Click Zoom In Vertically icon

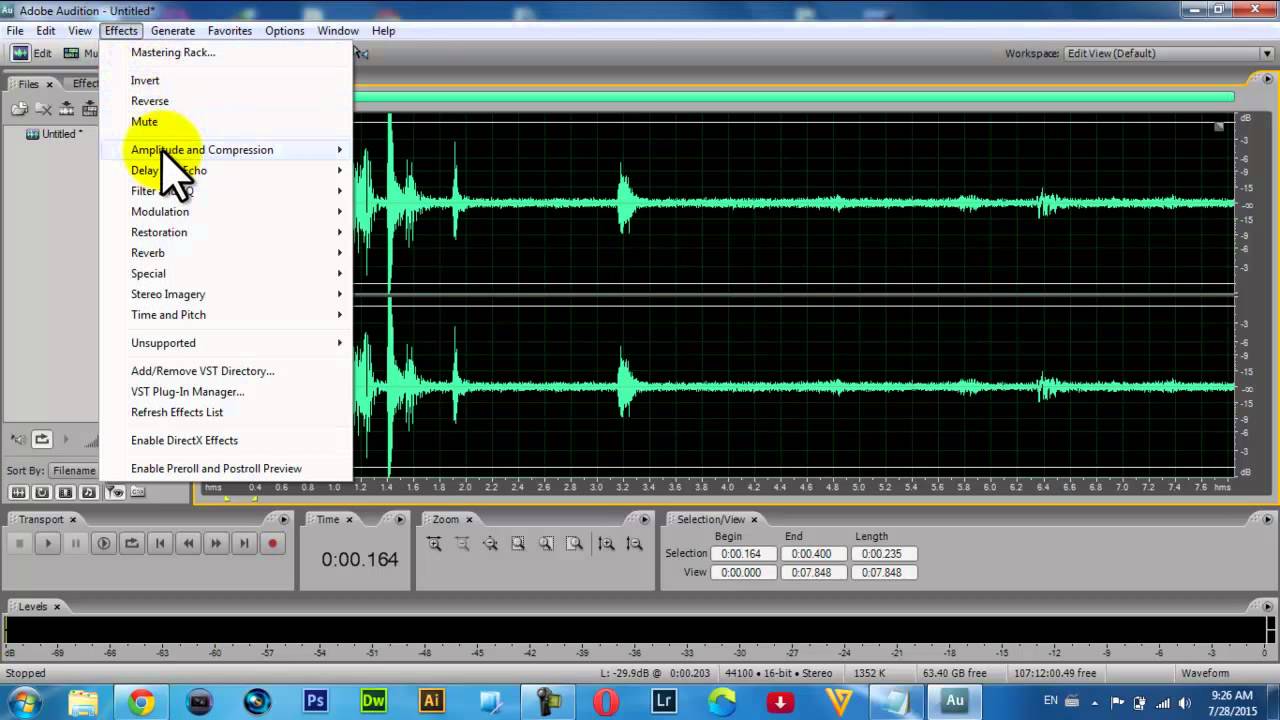pos(606,543)
